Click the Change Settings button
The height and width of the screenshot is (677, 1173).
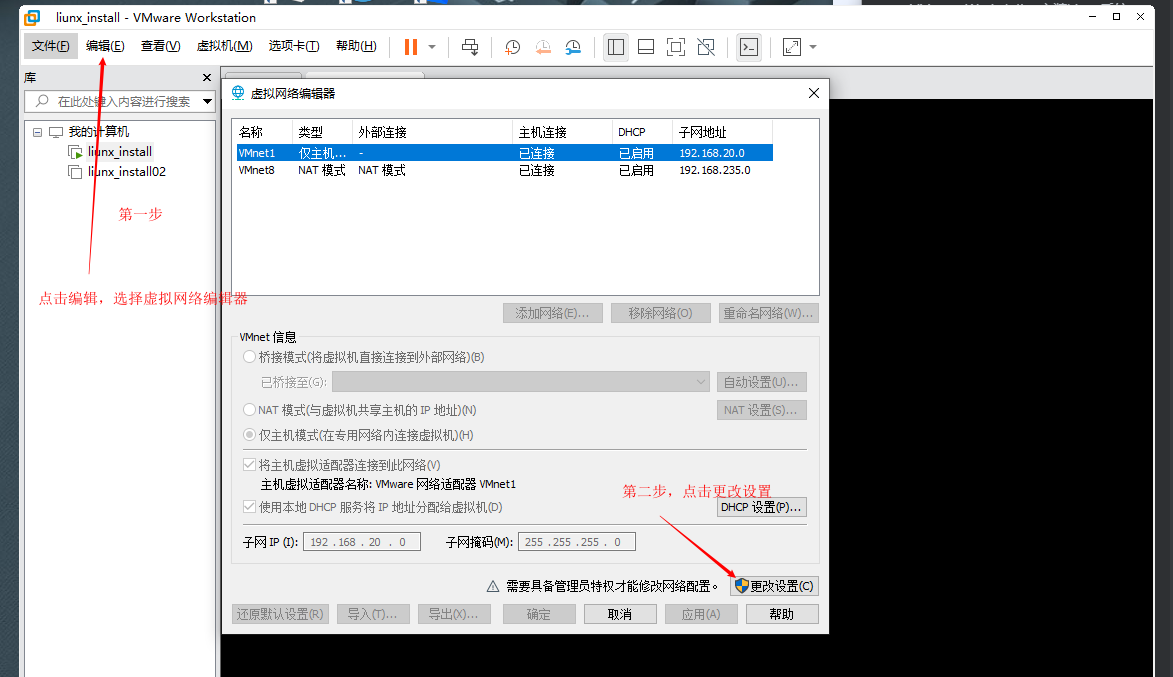pyautogui.click(x=774, y=586)
